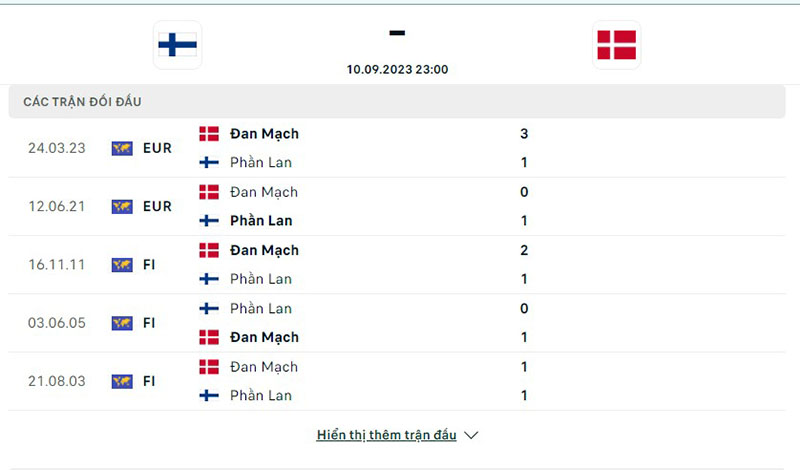This screenshot has height=470, width=800.
Task: Click the world map icon for 12.06.21 match
Action: tap(122, 207)
